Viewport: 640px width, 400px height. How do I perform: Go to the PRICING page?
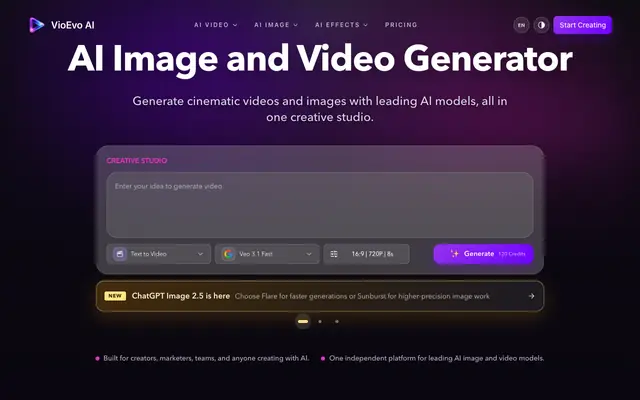pyautogui.click(x=401, y=25)
